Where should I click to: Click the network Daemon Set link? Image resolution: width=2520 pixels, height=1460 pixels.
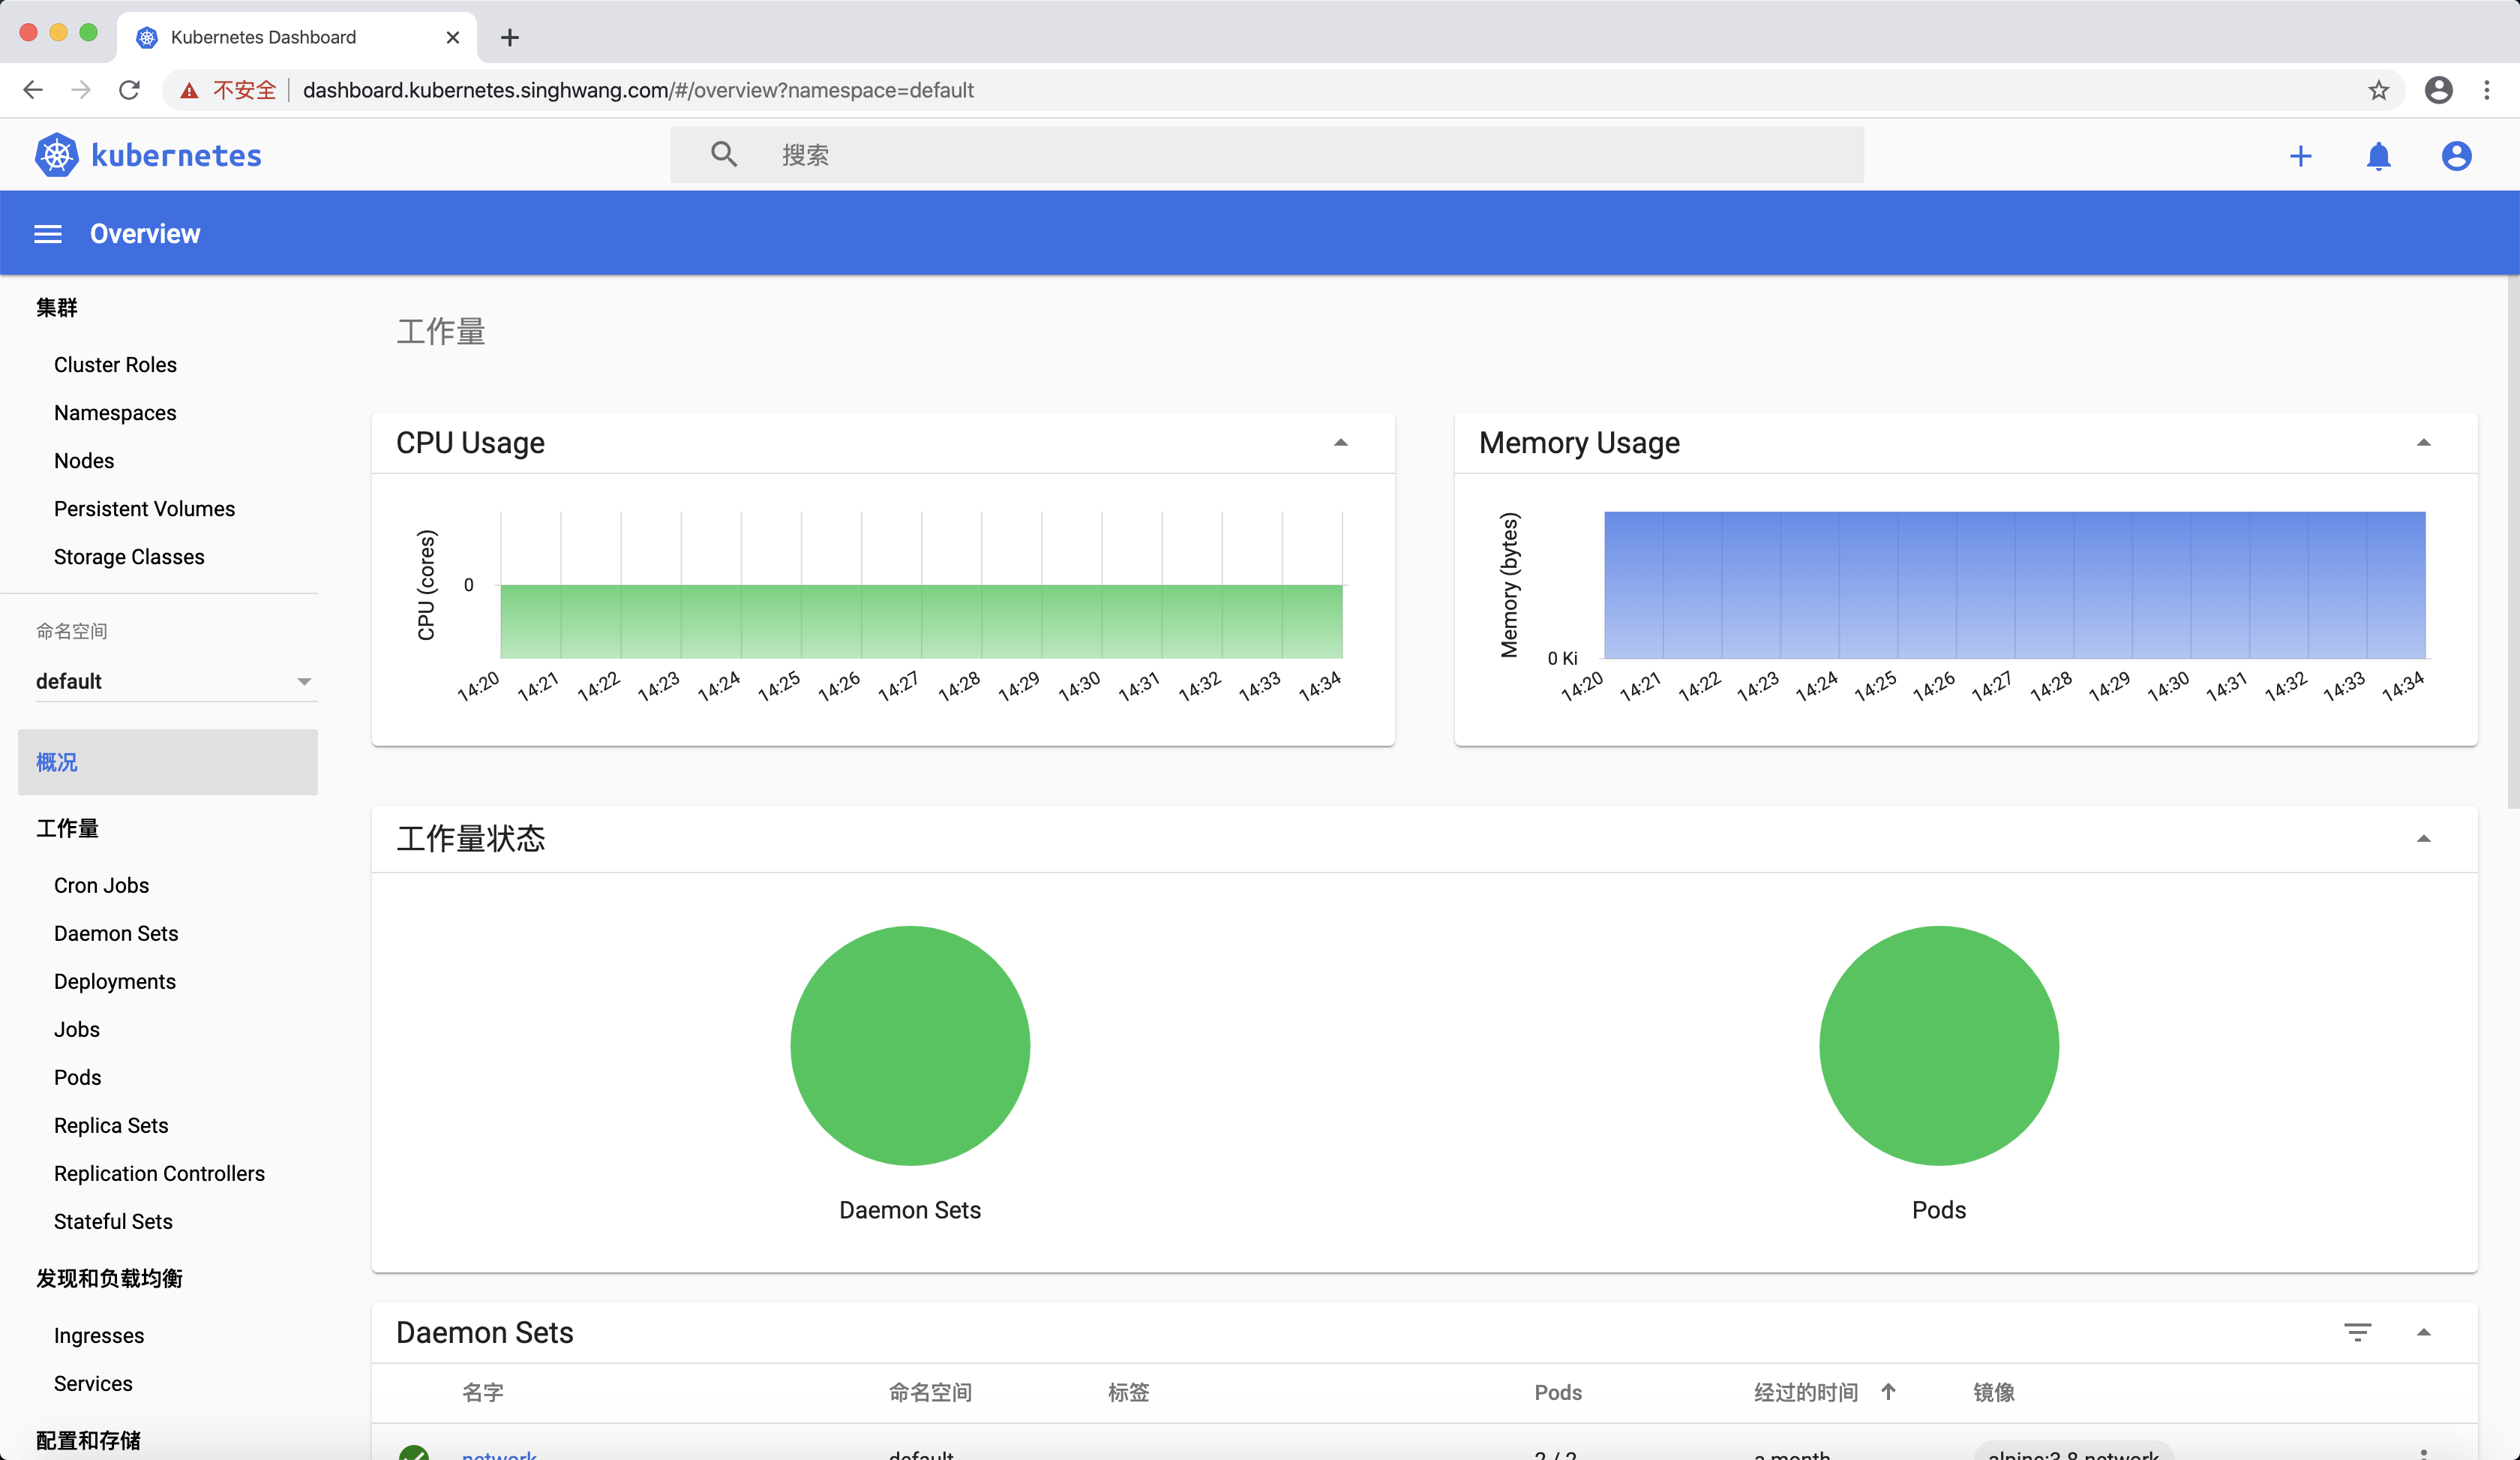499,1453
